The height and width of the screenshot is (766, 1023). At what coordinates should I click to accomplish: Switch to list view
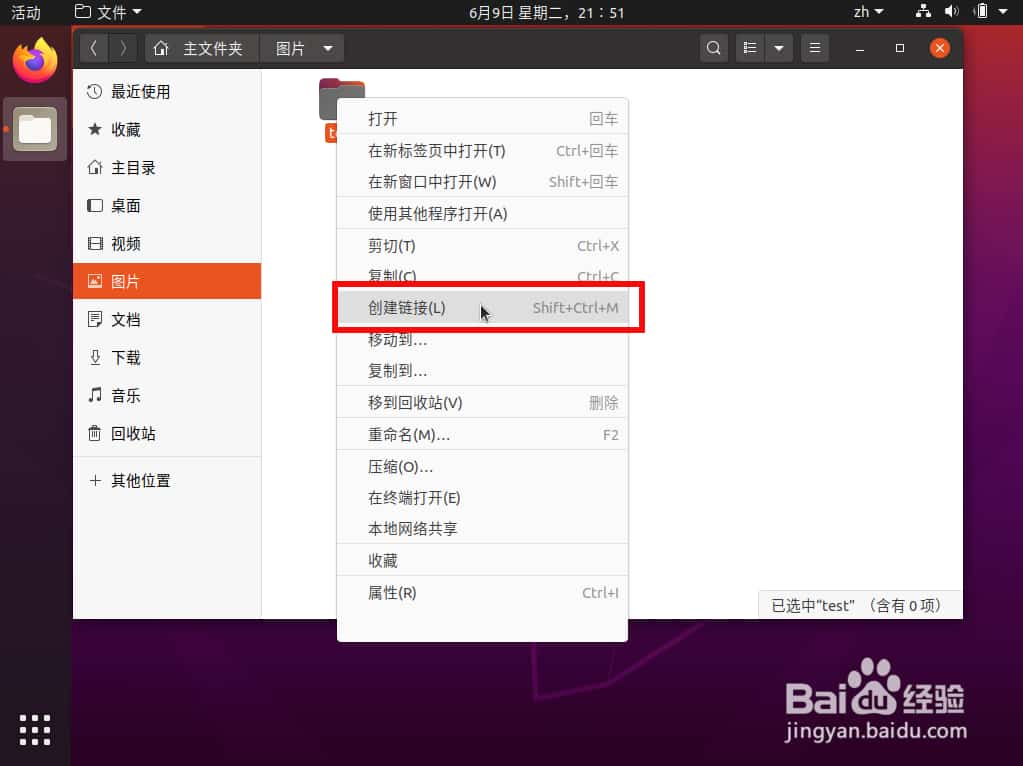coord(749,47)
